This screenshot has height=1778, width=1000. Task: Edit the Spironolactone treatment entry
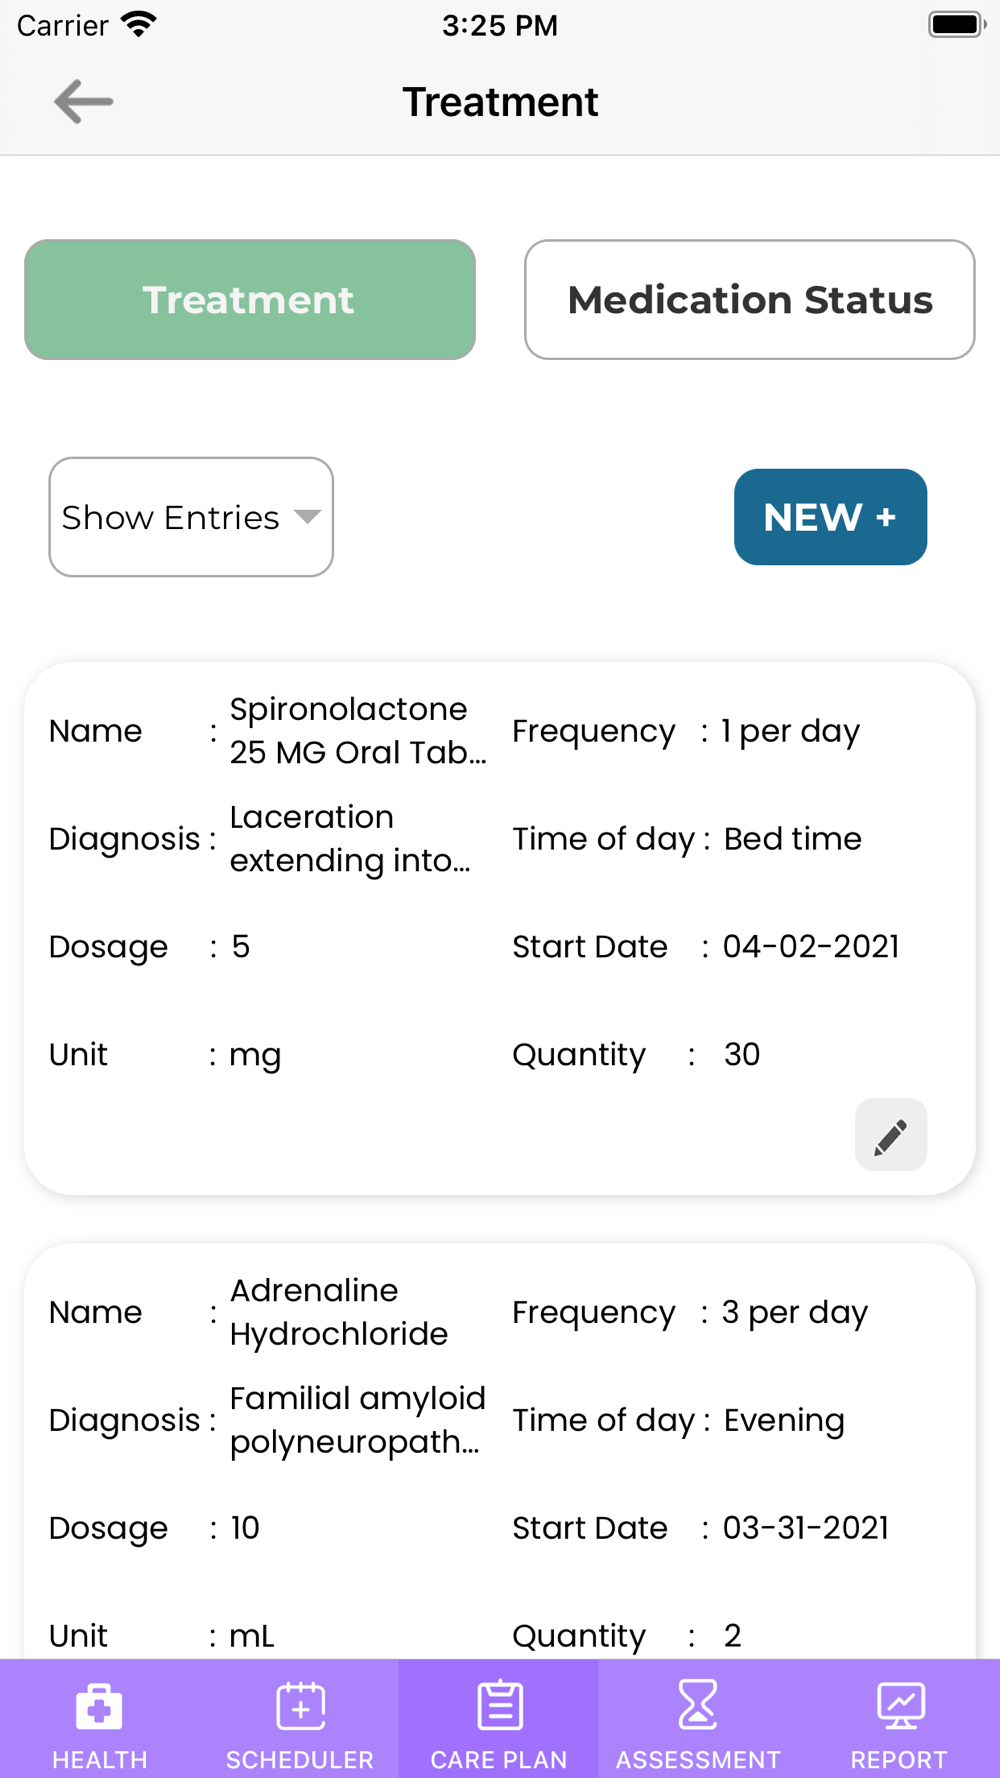[x=890, y=1136]
